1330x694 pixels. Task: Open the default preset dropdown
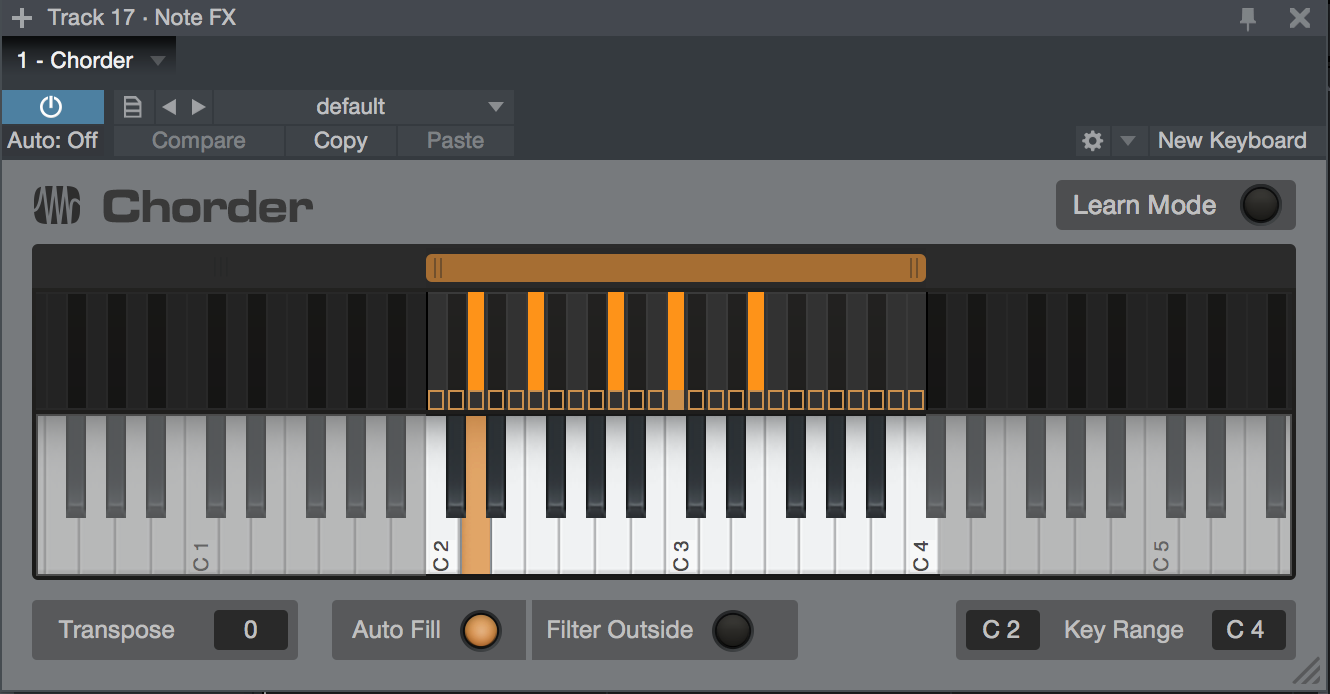[x=363, y=107]
